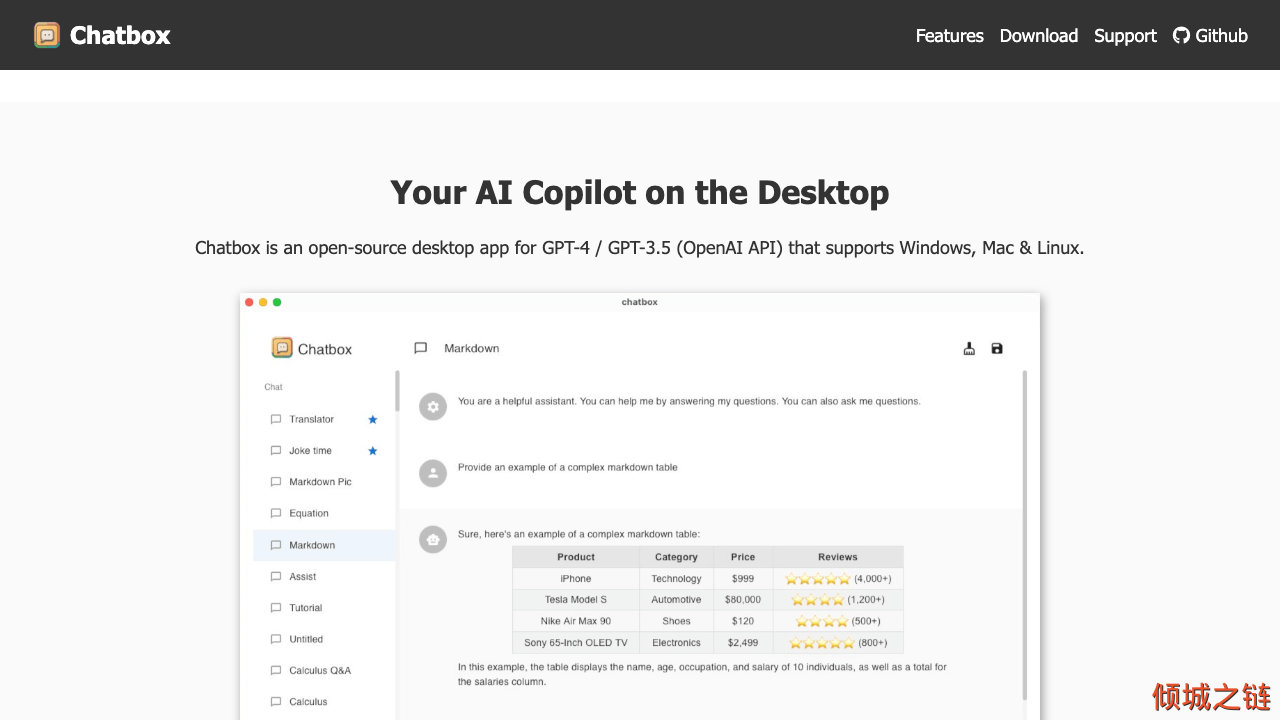Click the Chatbox logo in app sidebar

click(x=282, y=348)
